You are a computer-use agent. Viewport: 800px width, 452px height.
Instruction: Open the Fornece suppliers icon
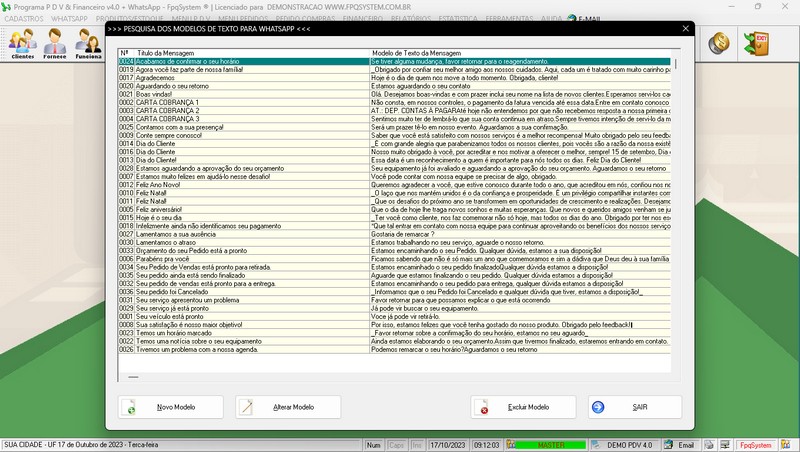coord(55,44)
